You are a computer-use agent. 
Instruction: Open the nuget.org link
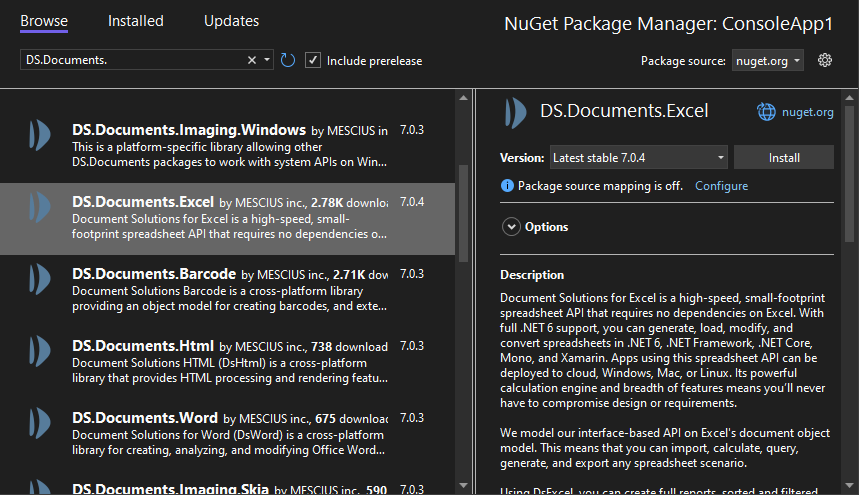click(x=808, y=112)
